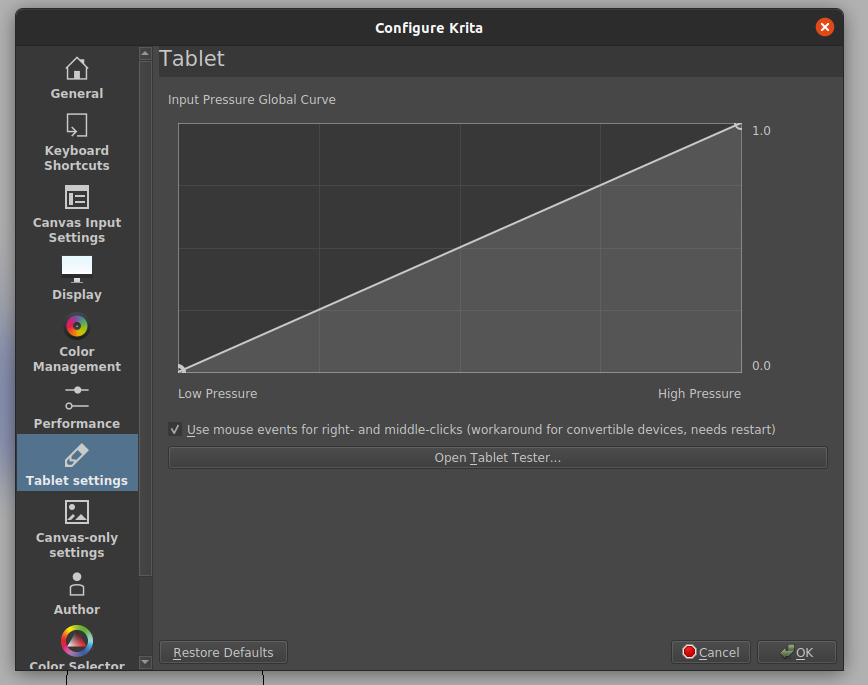Confirm settings with OK button
868x685 pixels.
coord(796,652)
